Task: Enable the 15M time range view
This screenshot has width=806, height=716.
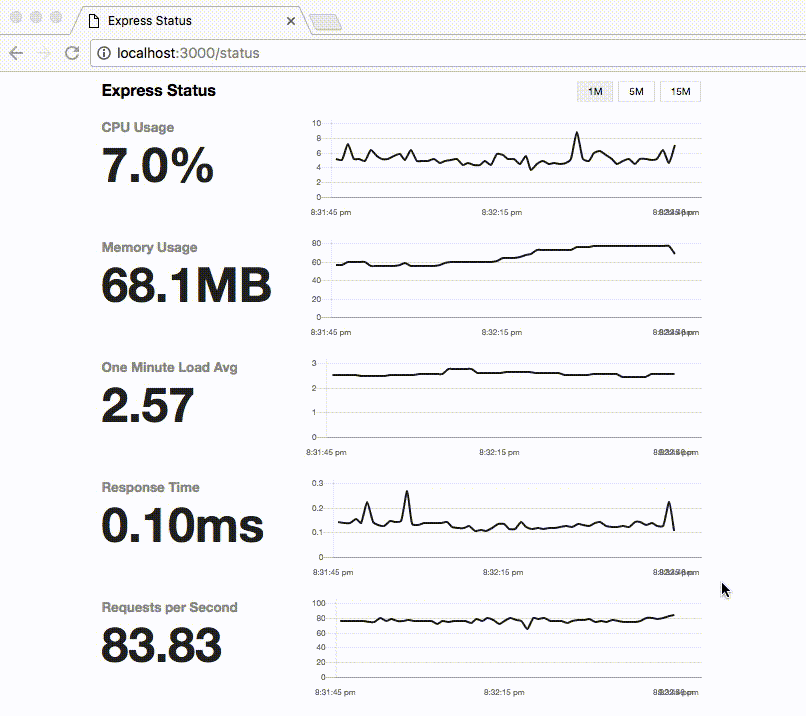Action: tap(679, 91)
